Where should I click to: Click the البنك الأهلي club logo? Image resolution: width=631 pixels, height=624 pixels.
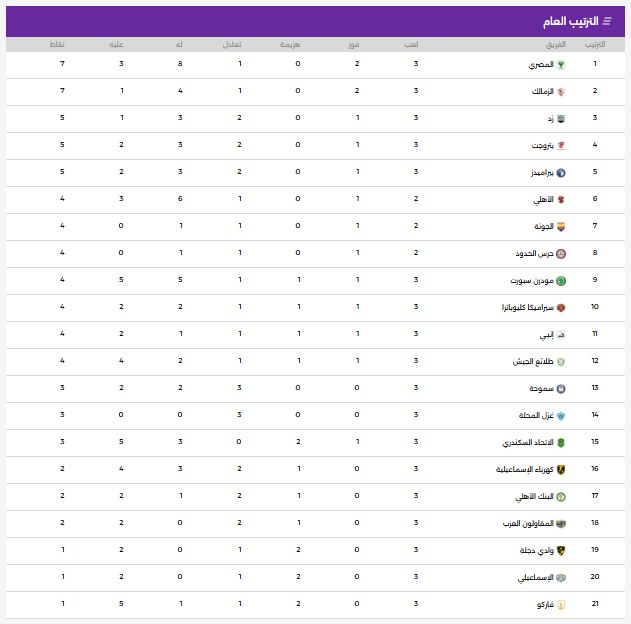pos(561,496)
